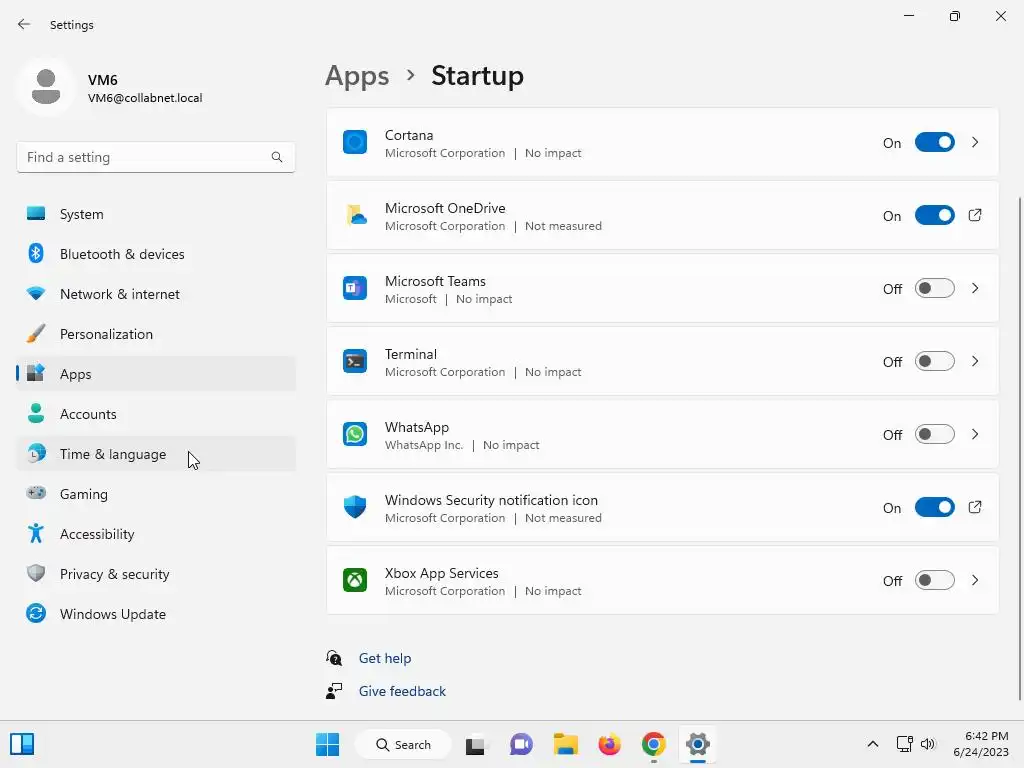Click the Microsoft Teams app icon

click(x=355, y=289)
